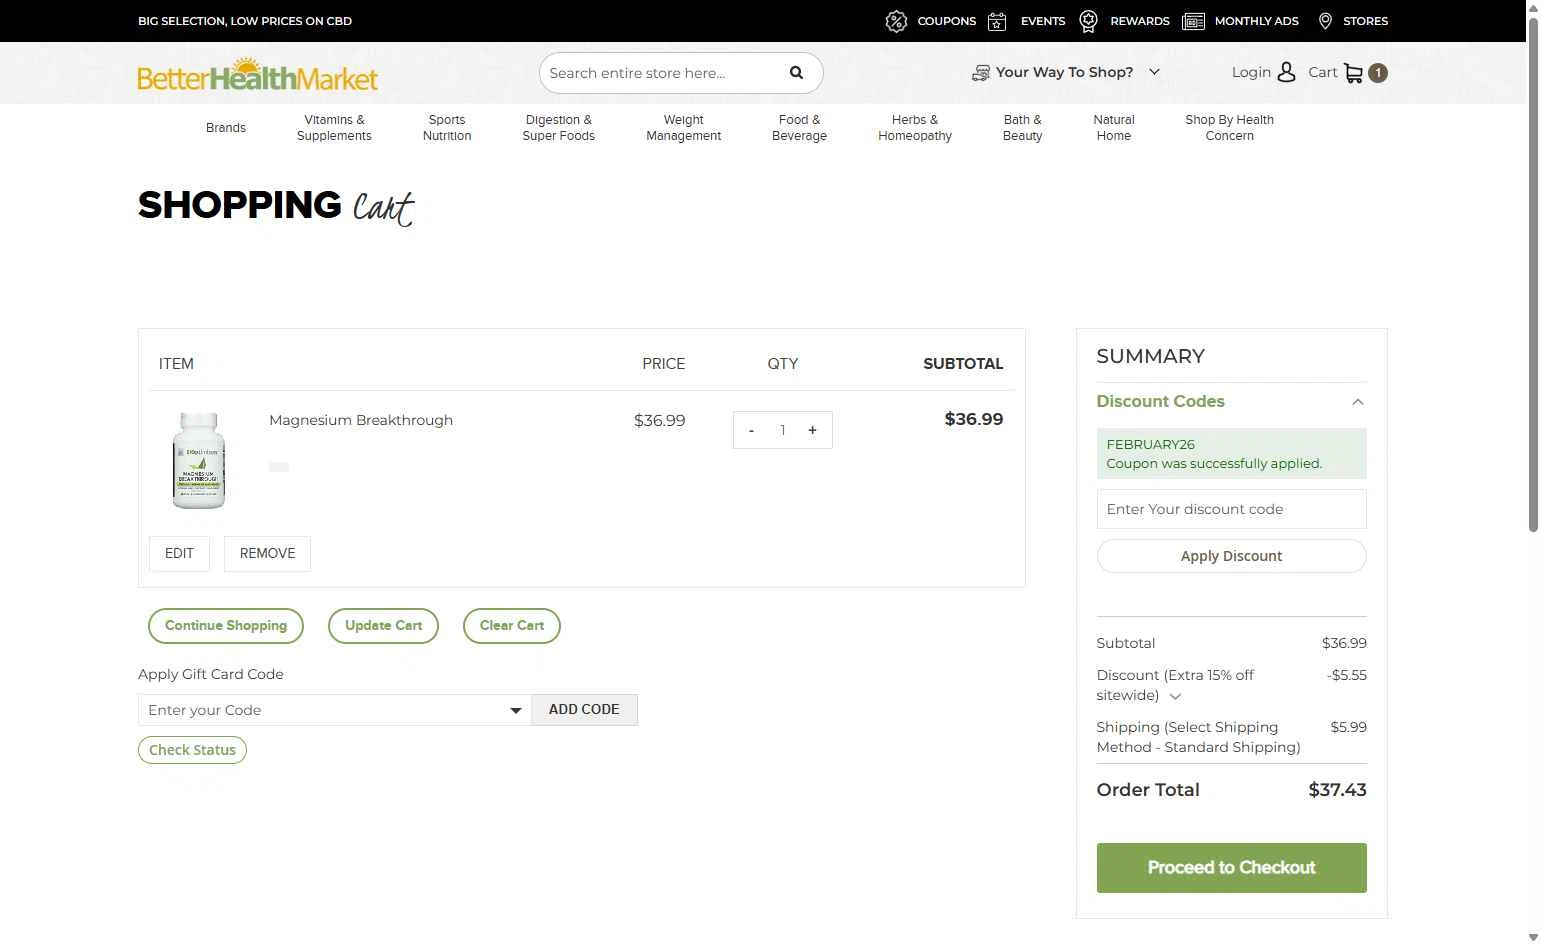Click the cart item count badge
1541x945 pixels.
pyautogui.click(x=1378, y=73)
